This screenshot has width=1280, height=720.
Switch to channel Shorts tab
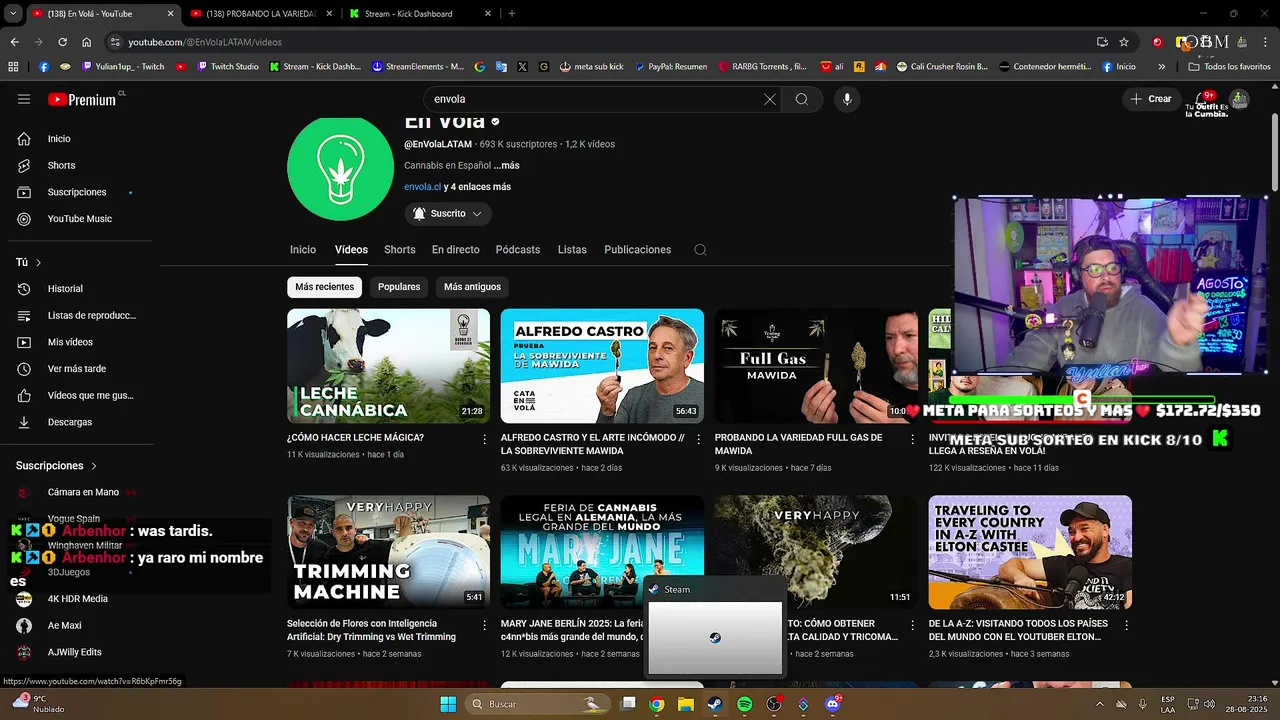click(399, 250)
